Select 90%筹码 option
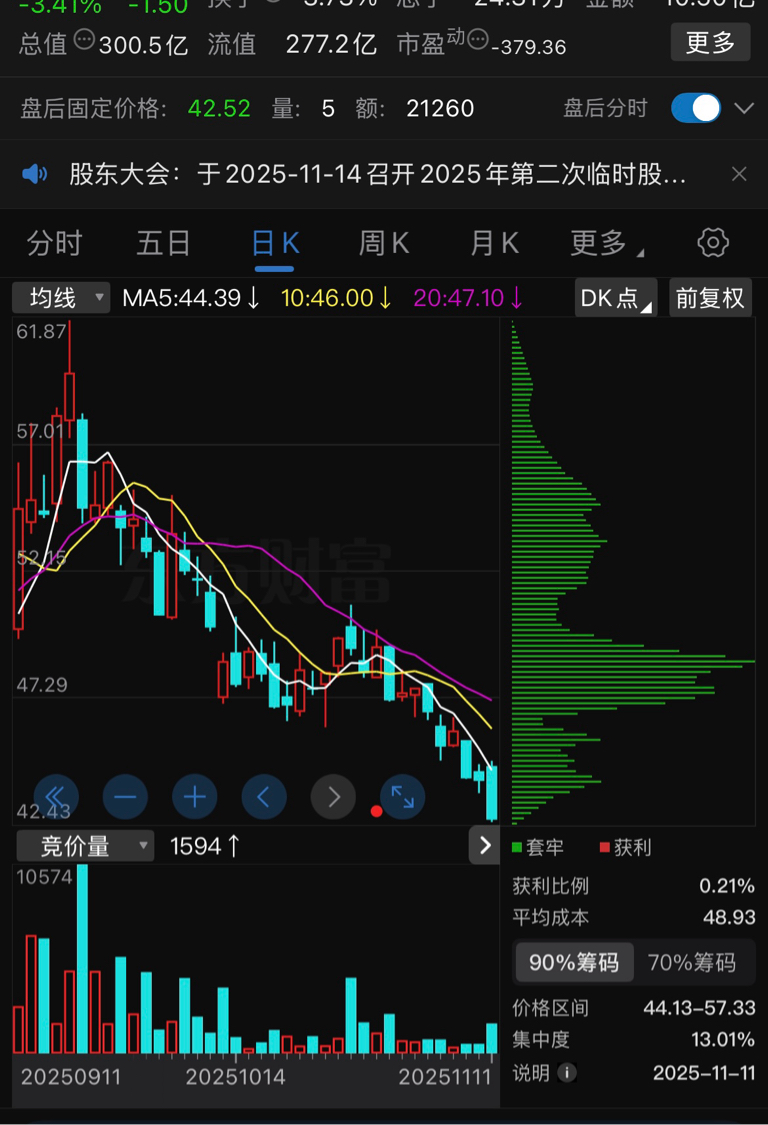 coord(574,962)
